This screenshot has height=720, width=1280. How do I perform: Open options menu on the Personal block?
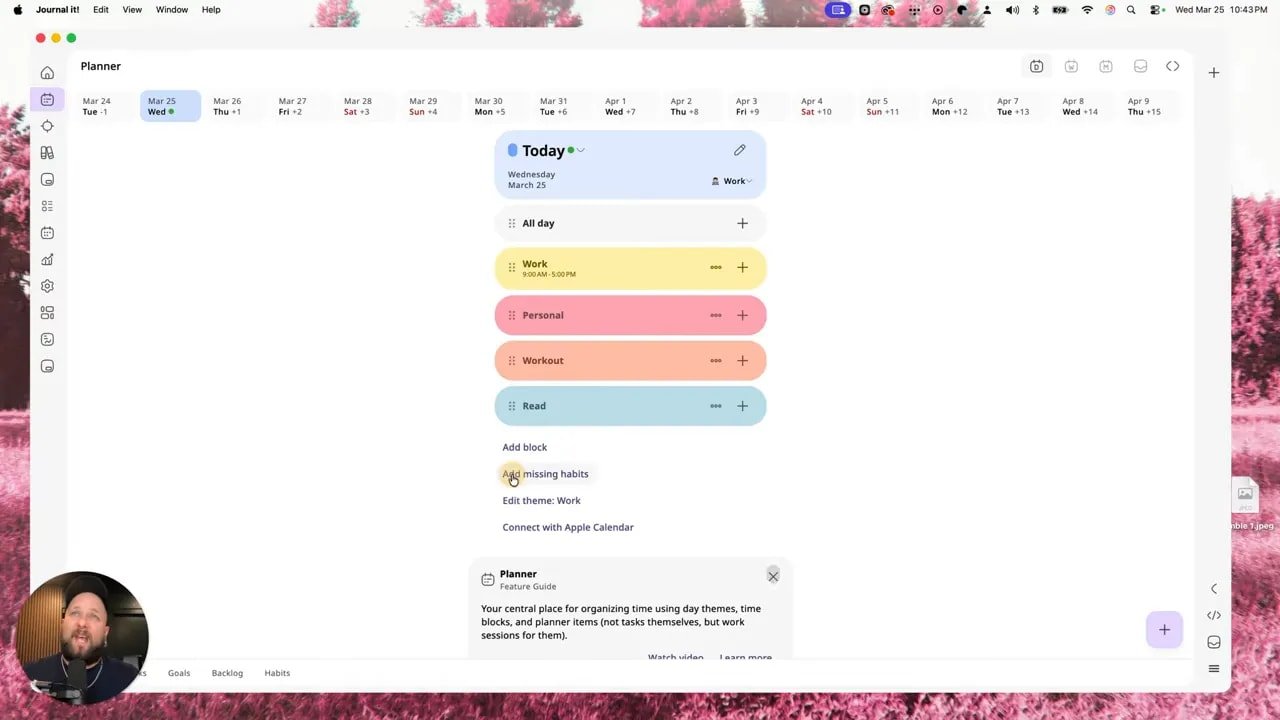tap(715, 315)
